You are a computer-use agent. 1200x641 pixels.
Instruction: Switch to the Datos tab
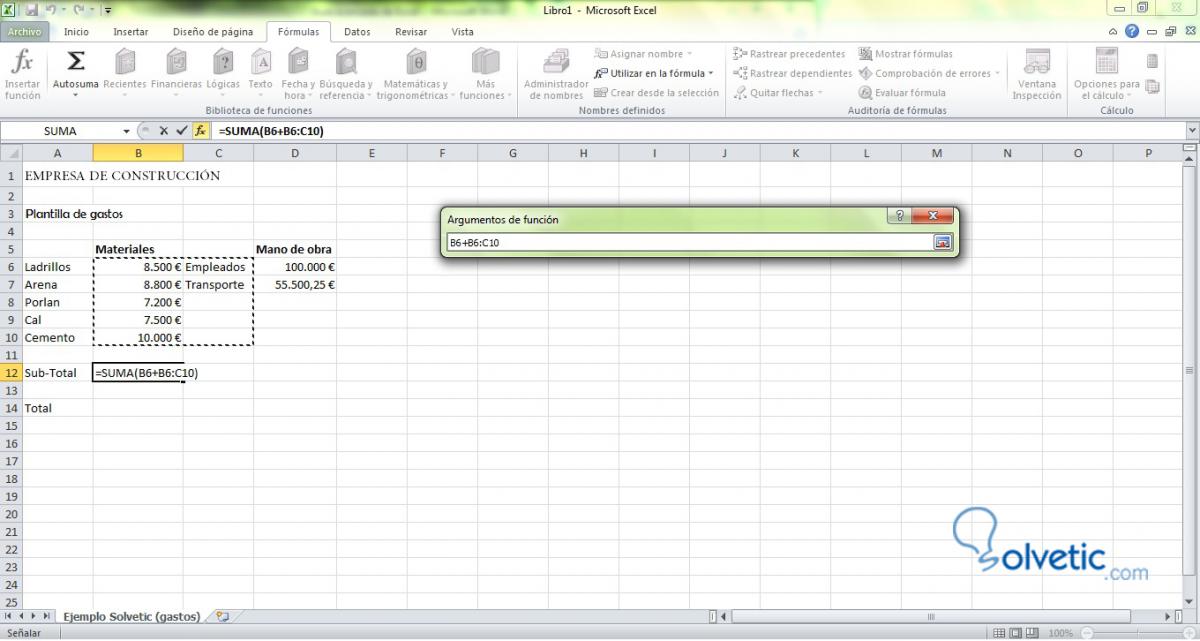[x=357, y=32]
